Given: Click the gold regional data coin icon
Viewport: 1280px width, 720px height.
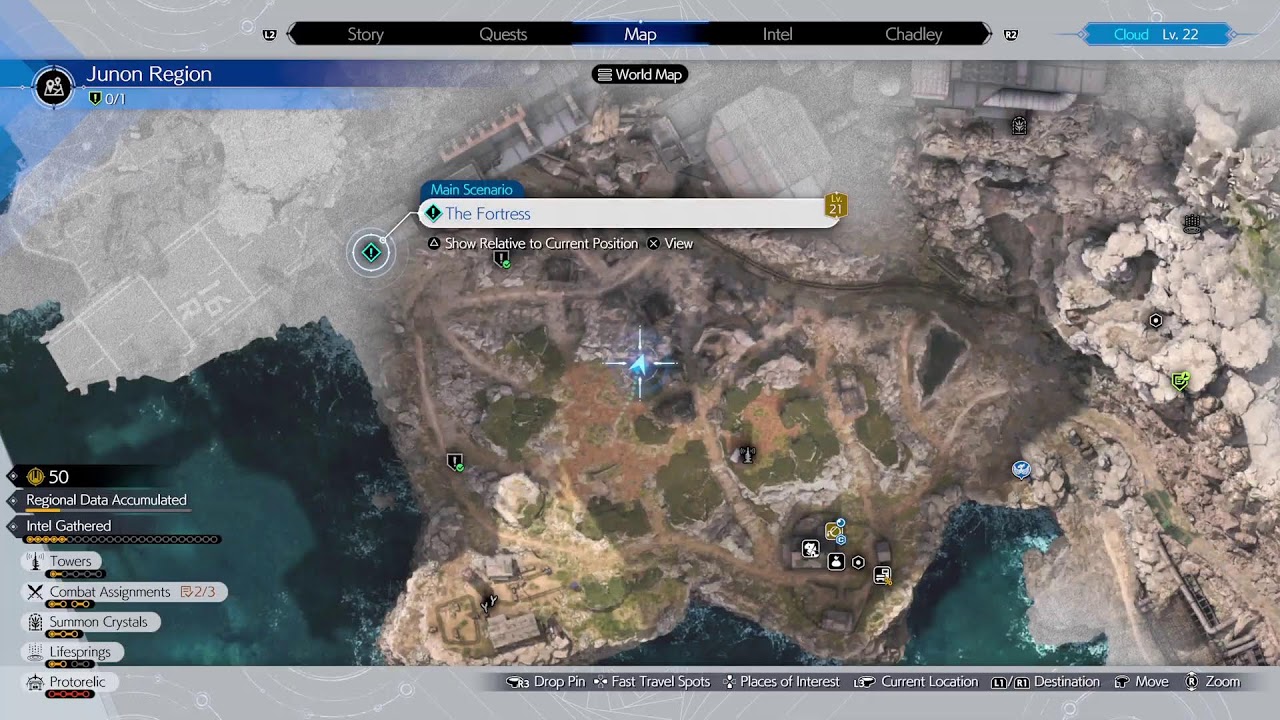Looking at the screenshot, I should [x=37, y=477].
